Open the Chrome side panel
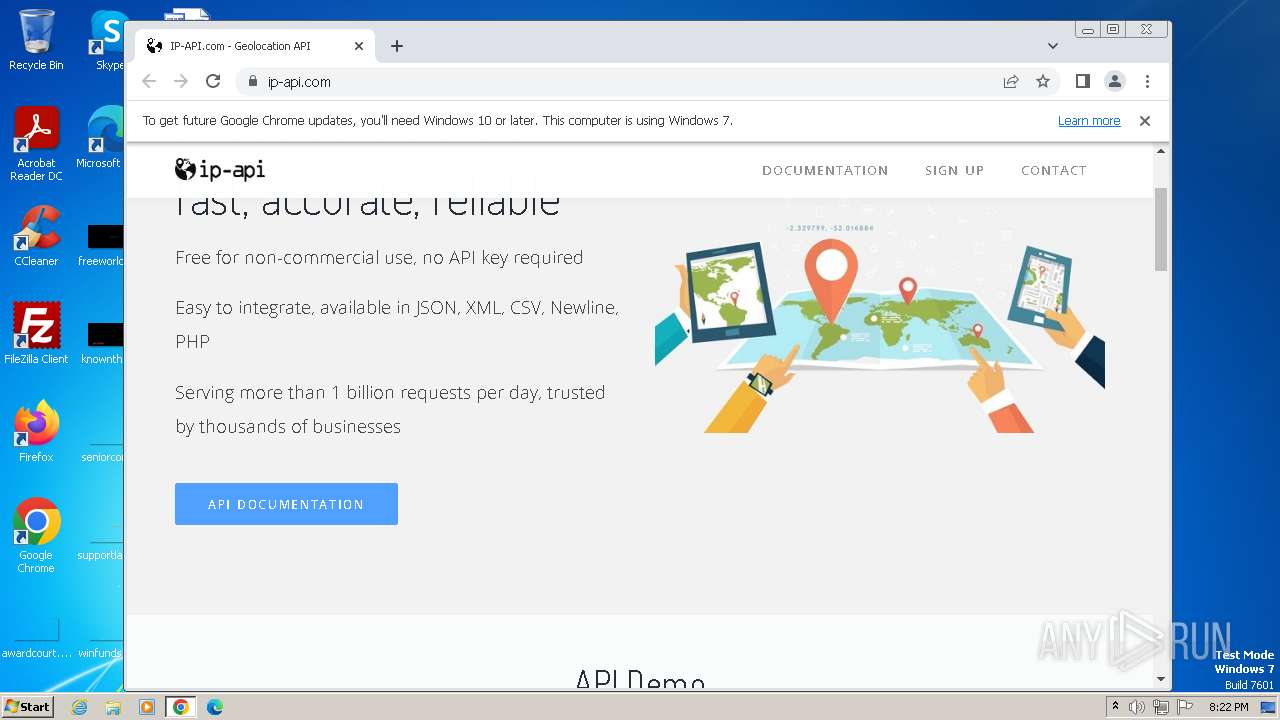 (1082, 81)
